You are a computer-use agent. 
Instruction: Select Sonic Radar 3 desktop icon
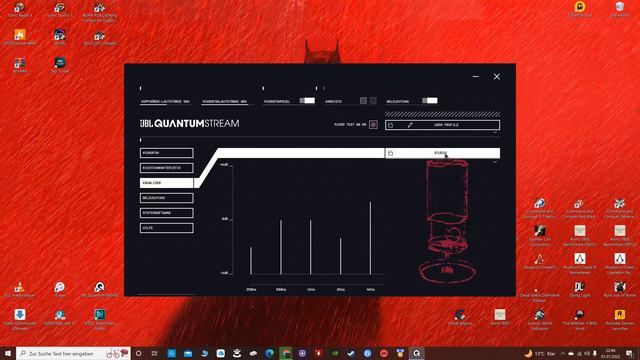click(x=20, y=10)
